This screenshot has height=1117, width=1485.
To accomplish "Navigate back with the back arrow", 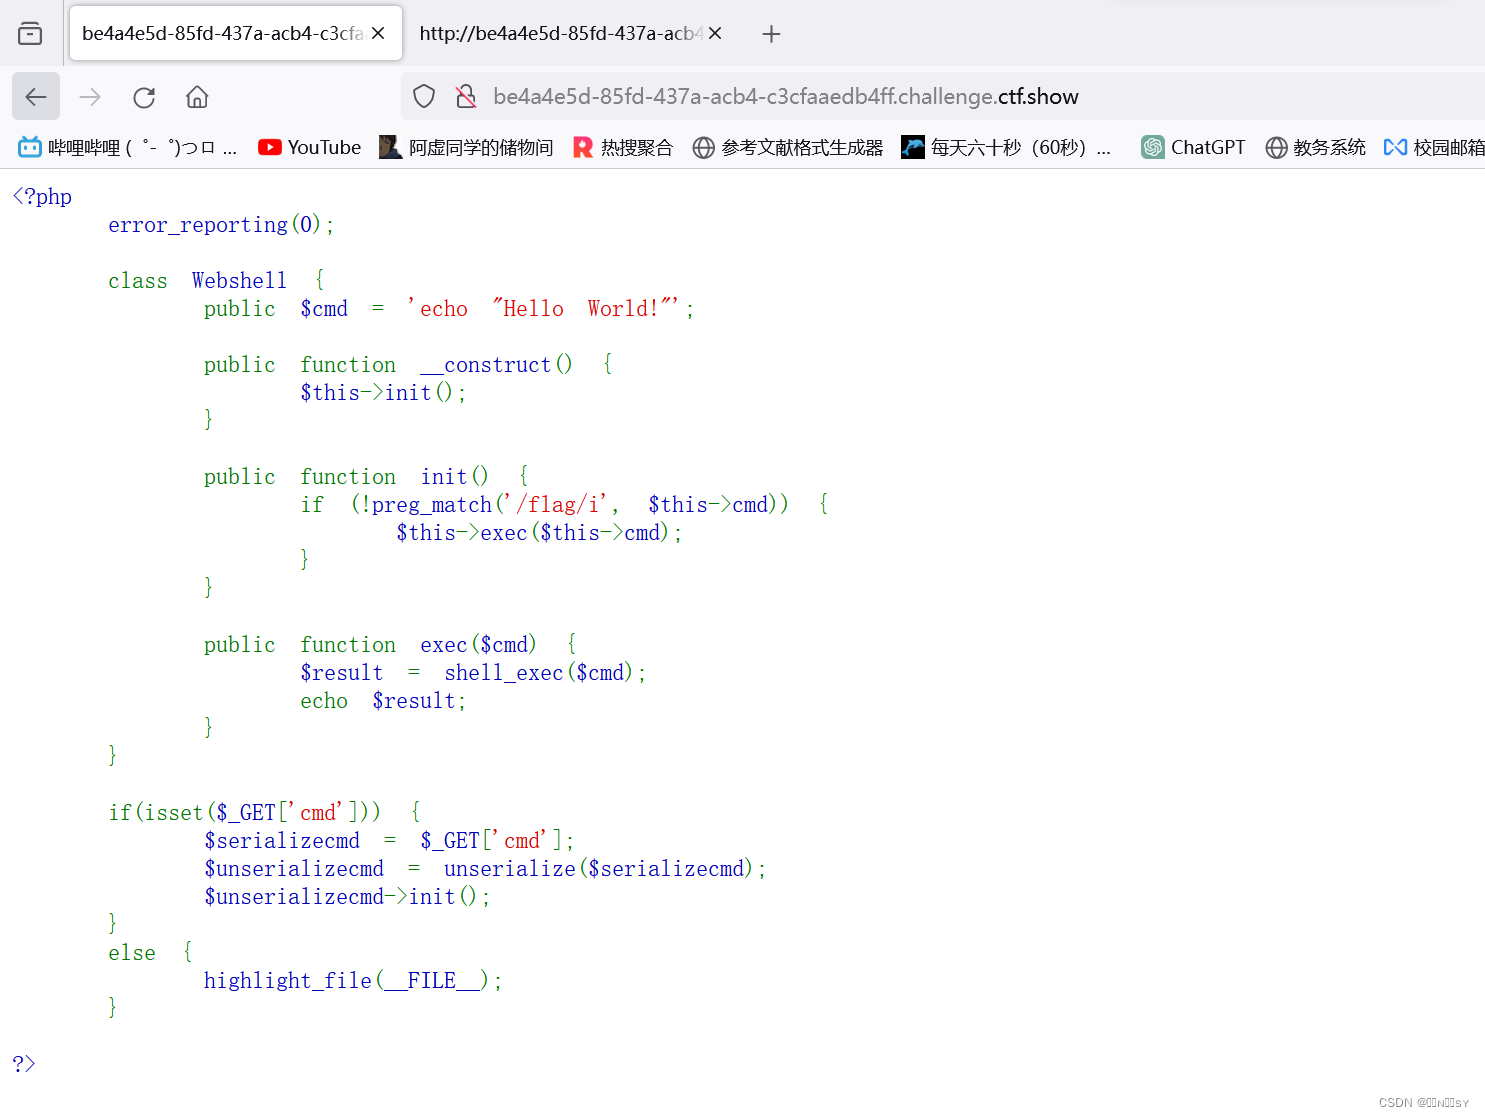I will point(35,96).
